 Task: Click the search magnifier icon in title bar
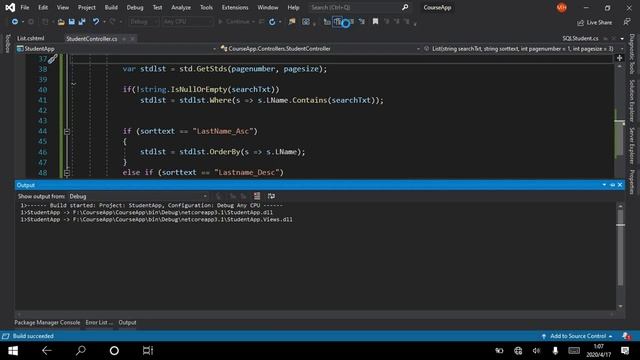click(405, 7)
